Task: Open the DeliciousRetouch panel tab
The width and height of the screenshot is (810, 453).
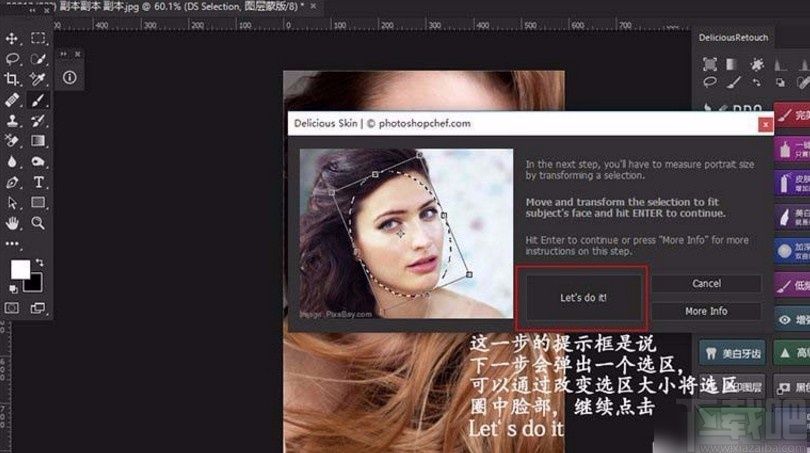Action: pos(733,38)
